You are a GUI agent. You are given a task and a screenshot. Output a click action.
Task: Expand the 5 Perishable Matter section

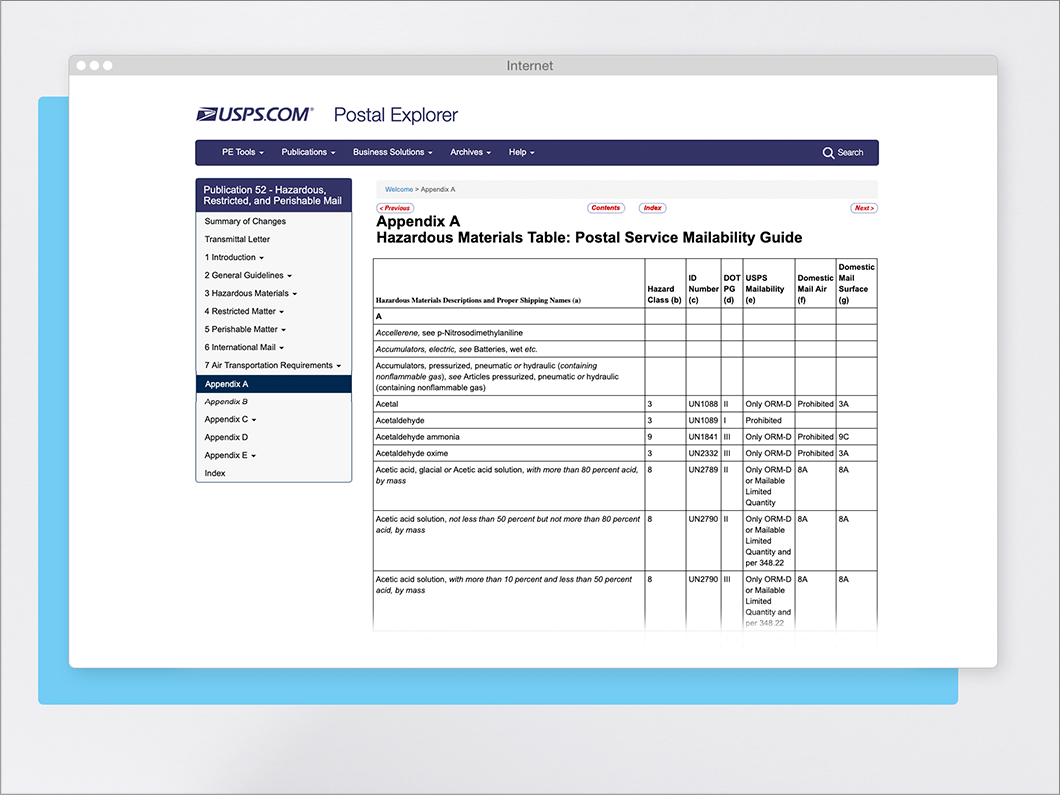(x=245, y=329)
